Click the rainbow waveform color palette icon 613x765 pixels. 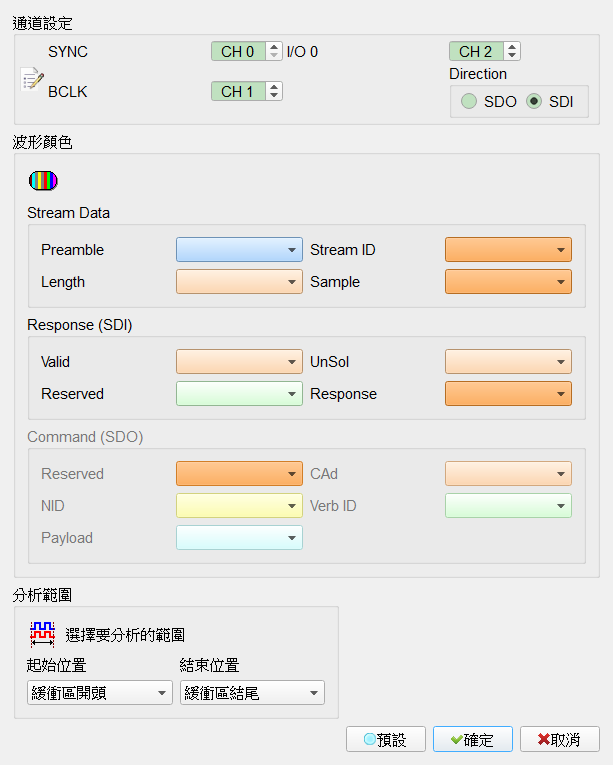coord(43,181)
